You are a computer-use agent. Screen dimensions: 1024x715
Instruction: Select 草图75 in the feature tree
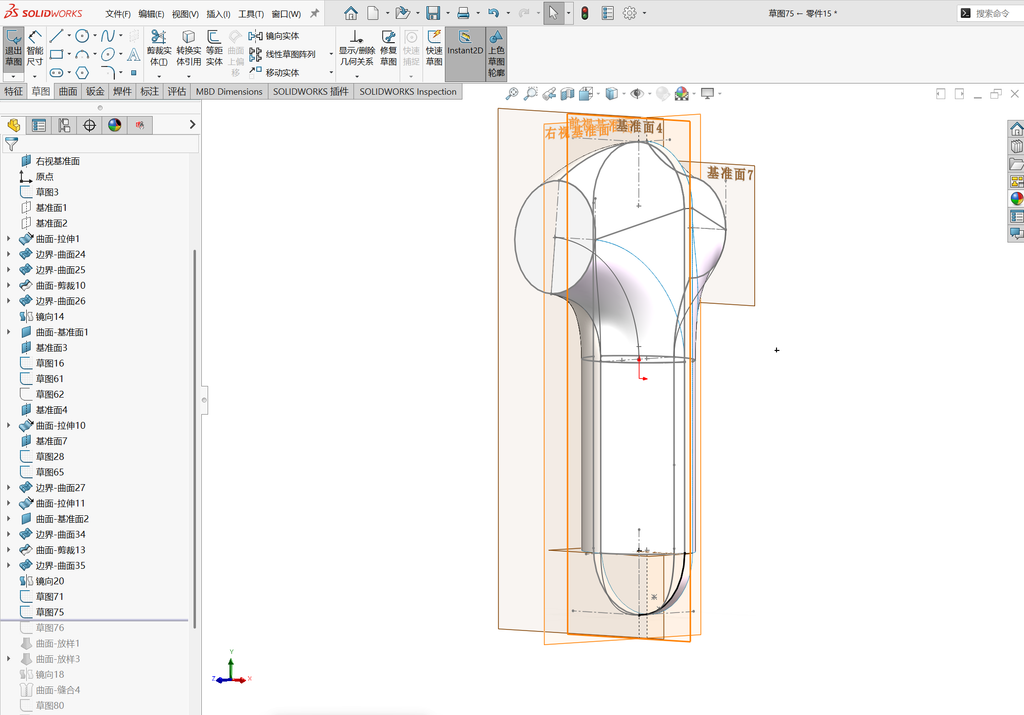click(x=50, y=612)
